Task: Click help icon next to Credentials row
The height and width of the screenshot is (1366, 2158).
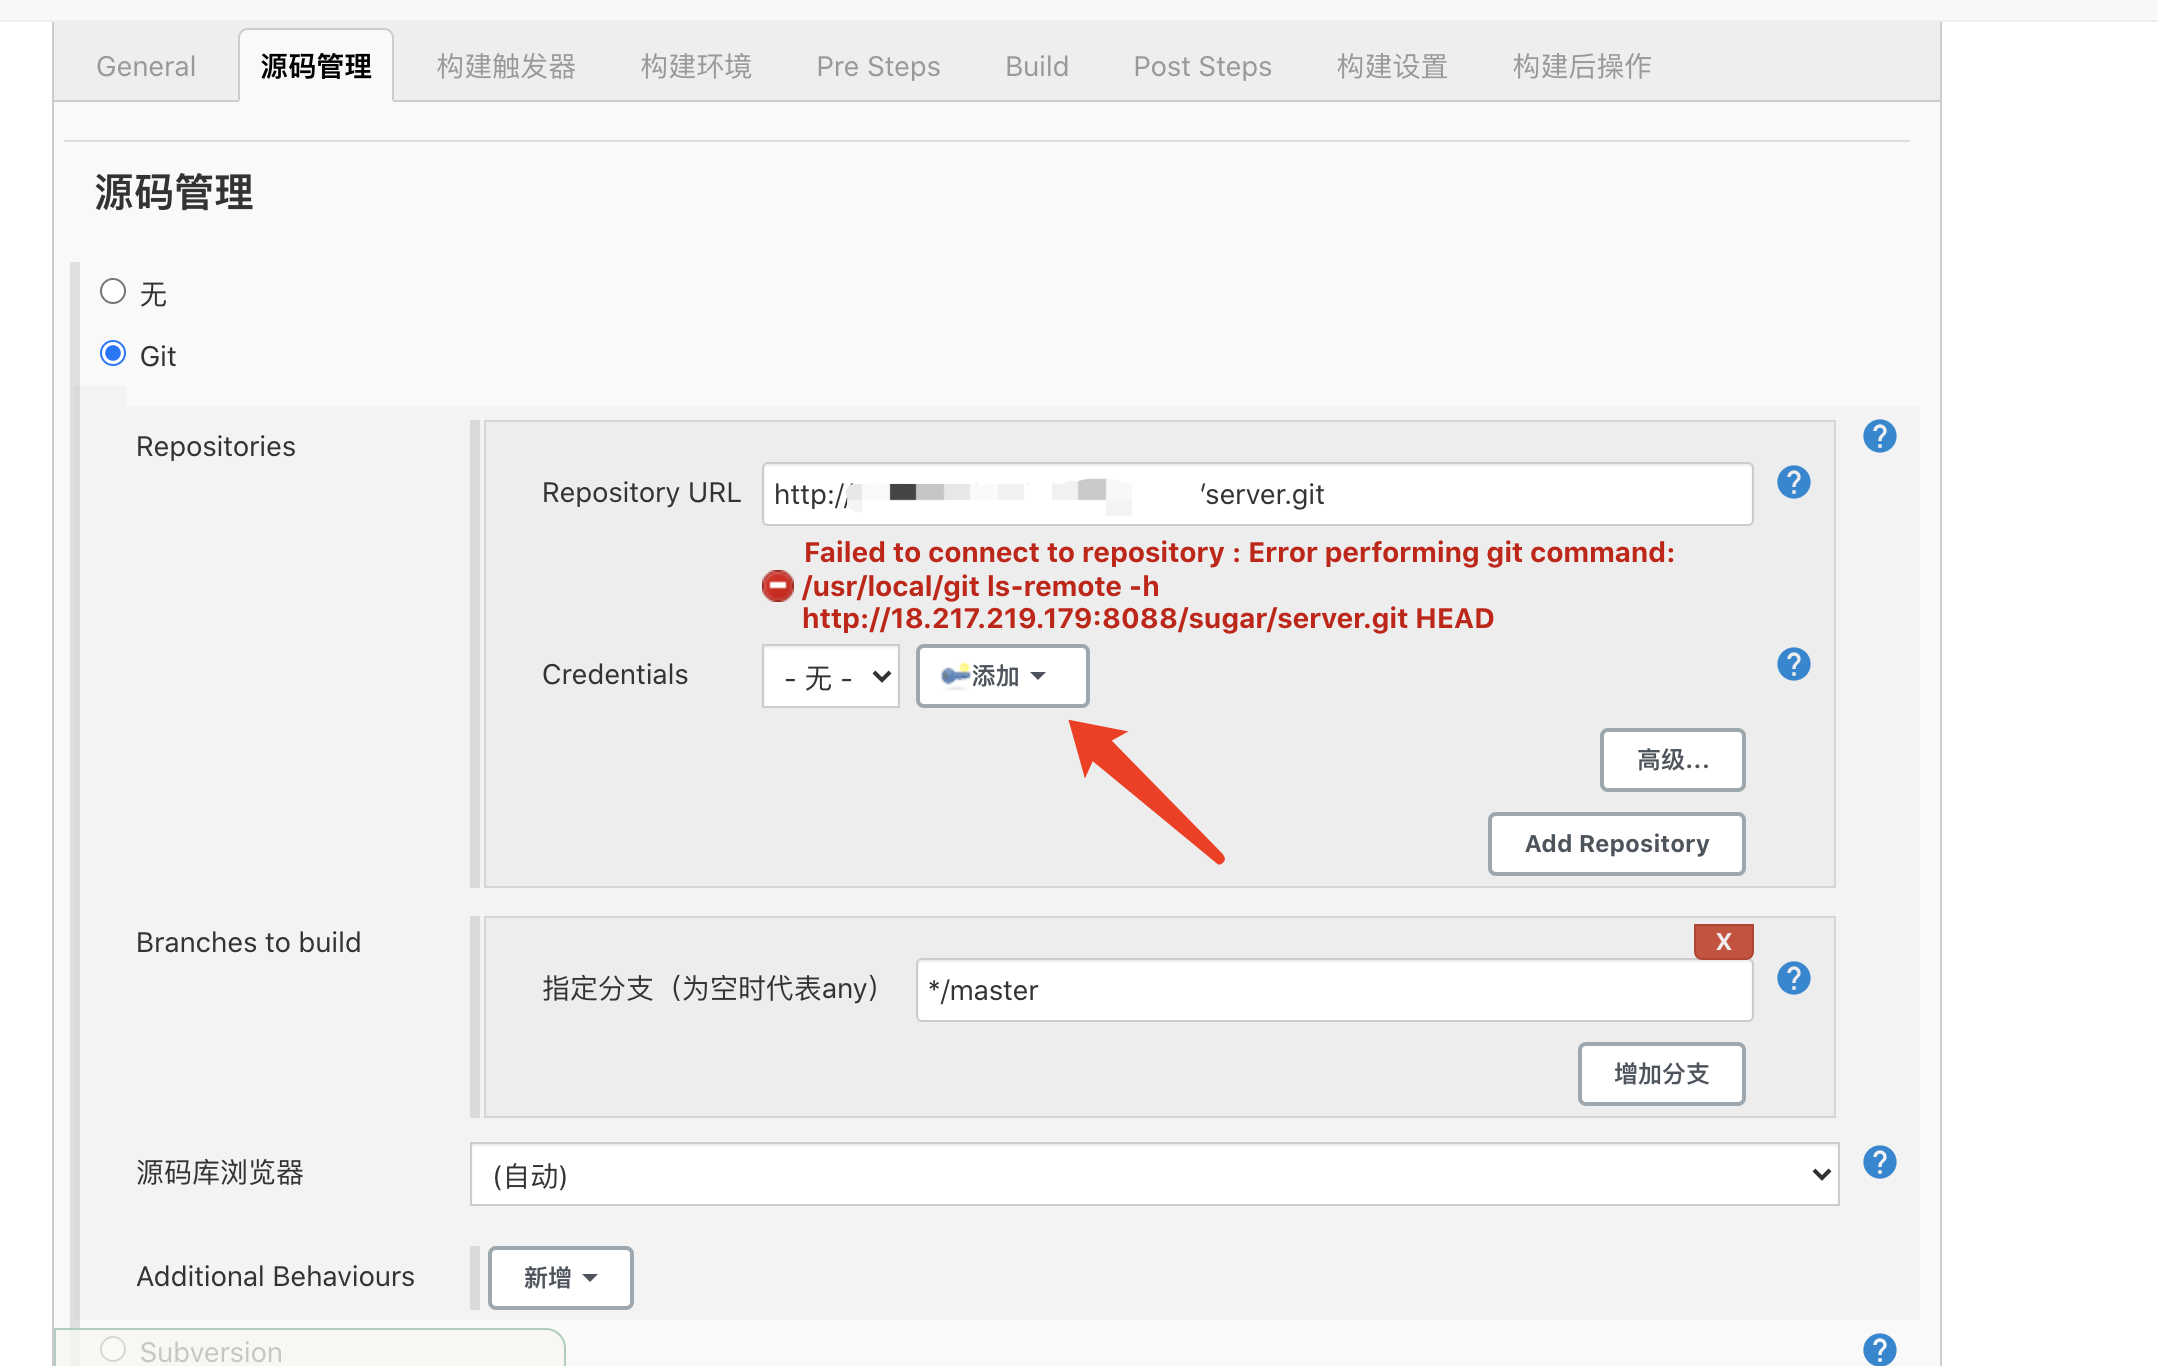Action: pyautogui.click(x=1793, y=664)
